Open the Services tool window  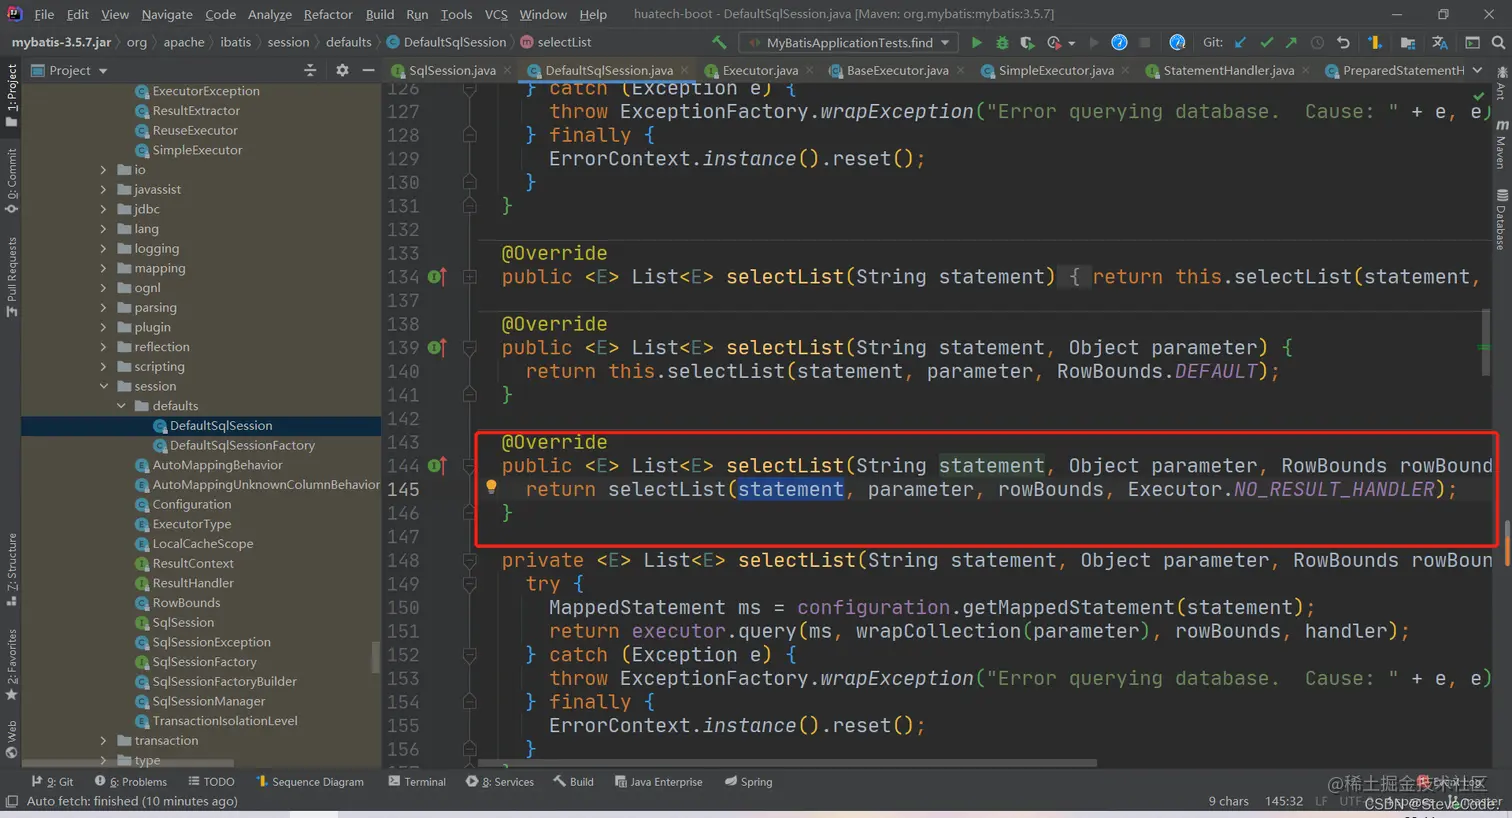[500, 782]
